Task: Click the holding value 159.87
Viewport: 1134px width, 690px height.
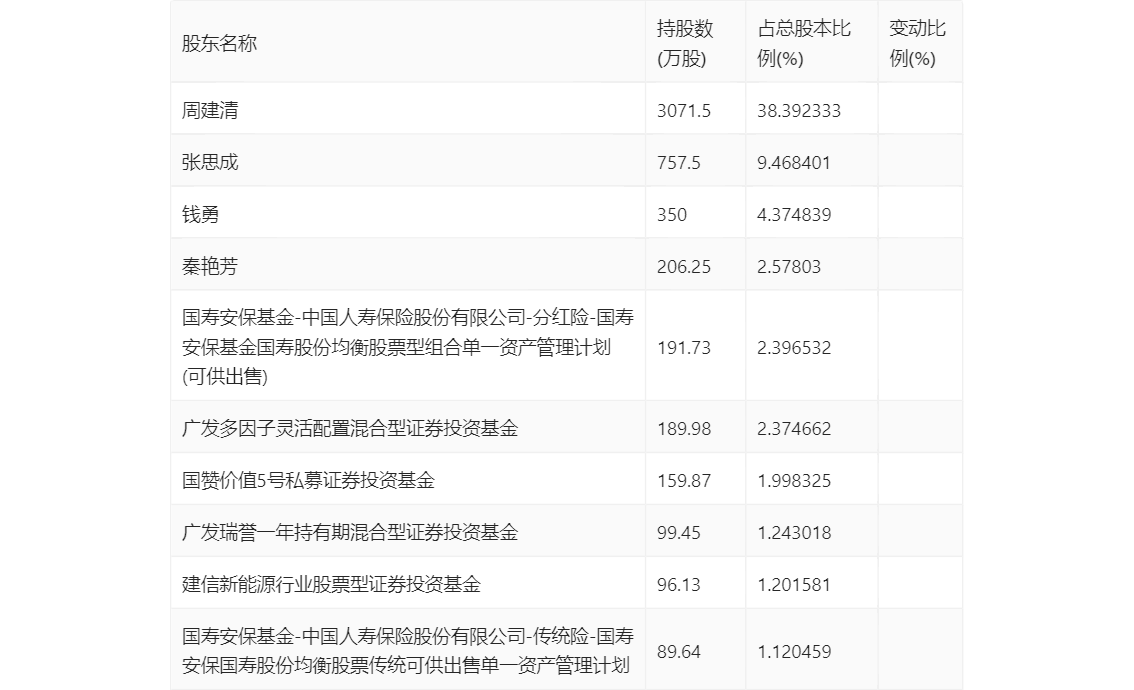Action: click(683, 481)
